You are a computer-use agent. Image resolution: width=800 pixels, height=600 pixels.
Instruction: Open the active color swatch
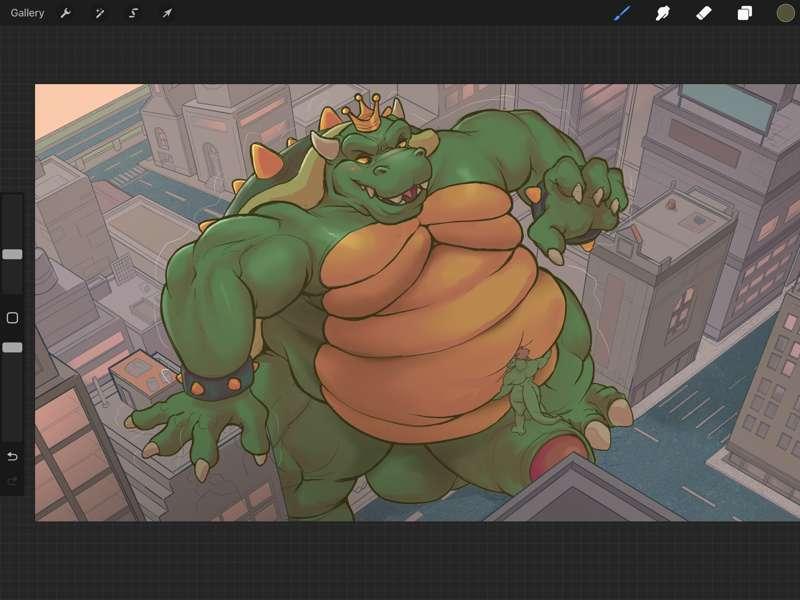(786, 13)
